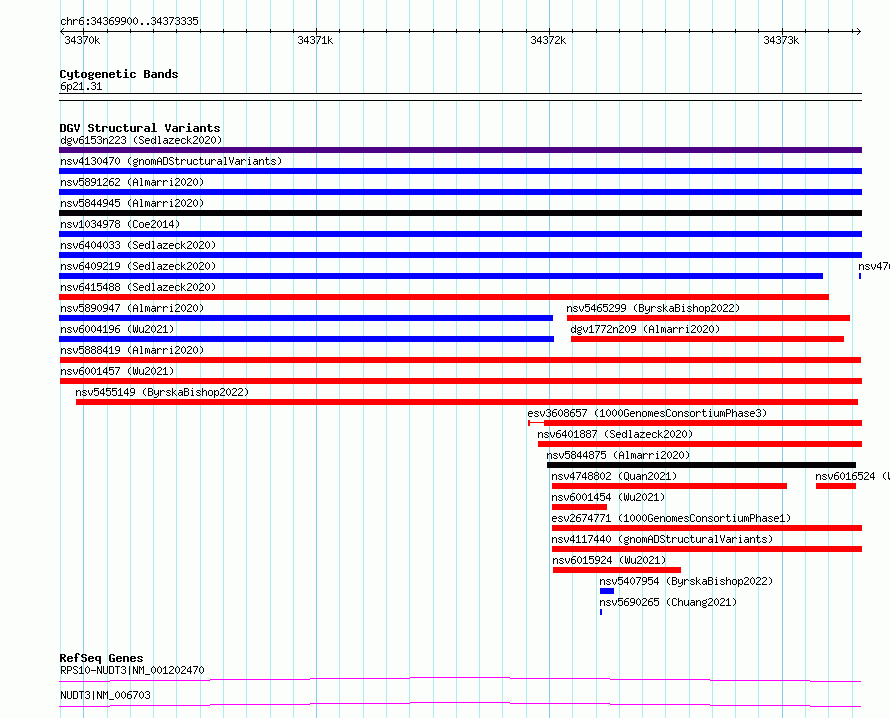Click the black nsv5844945 variant bar

click(x=460, y=213)
